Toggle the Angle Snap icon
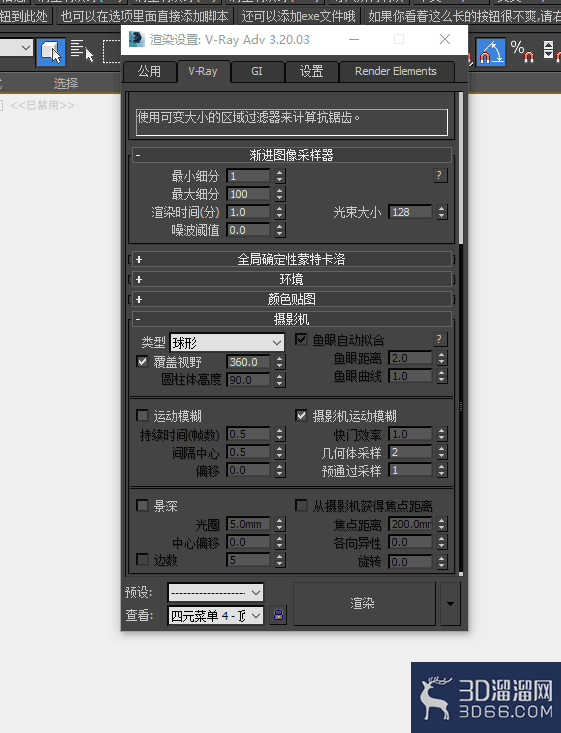This screenshot has height=733, width=561. click(x=491, y=52)
